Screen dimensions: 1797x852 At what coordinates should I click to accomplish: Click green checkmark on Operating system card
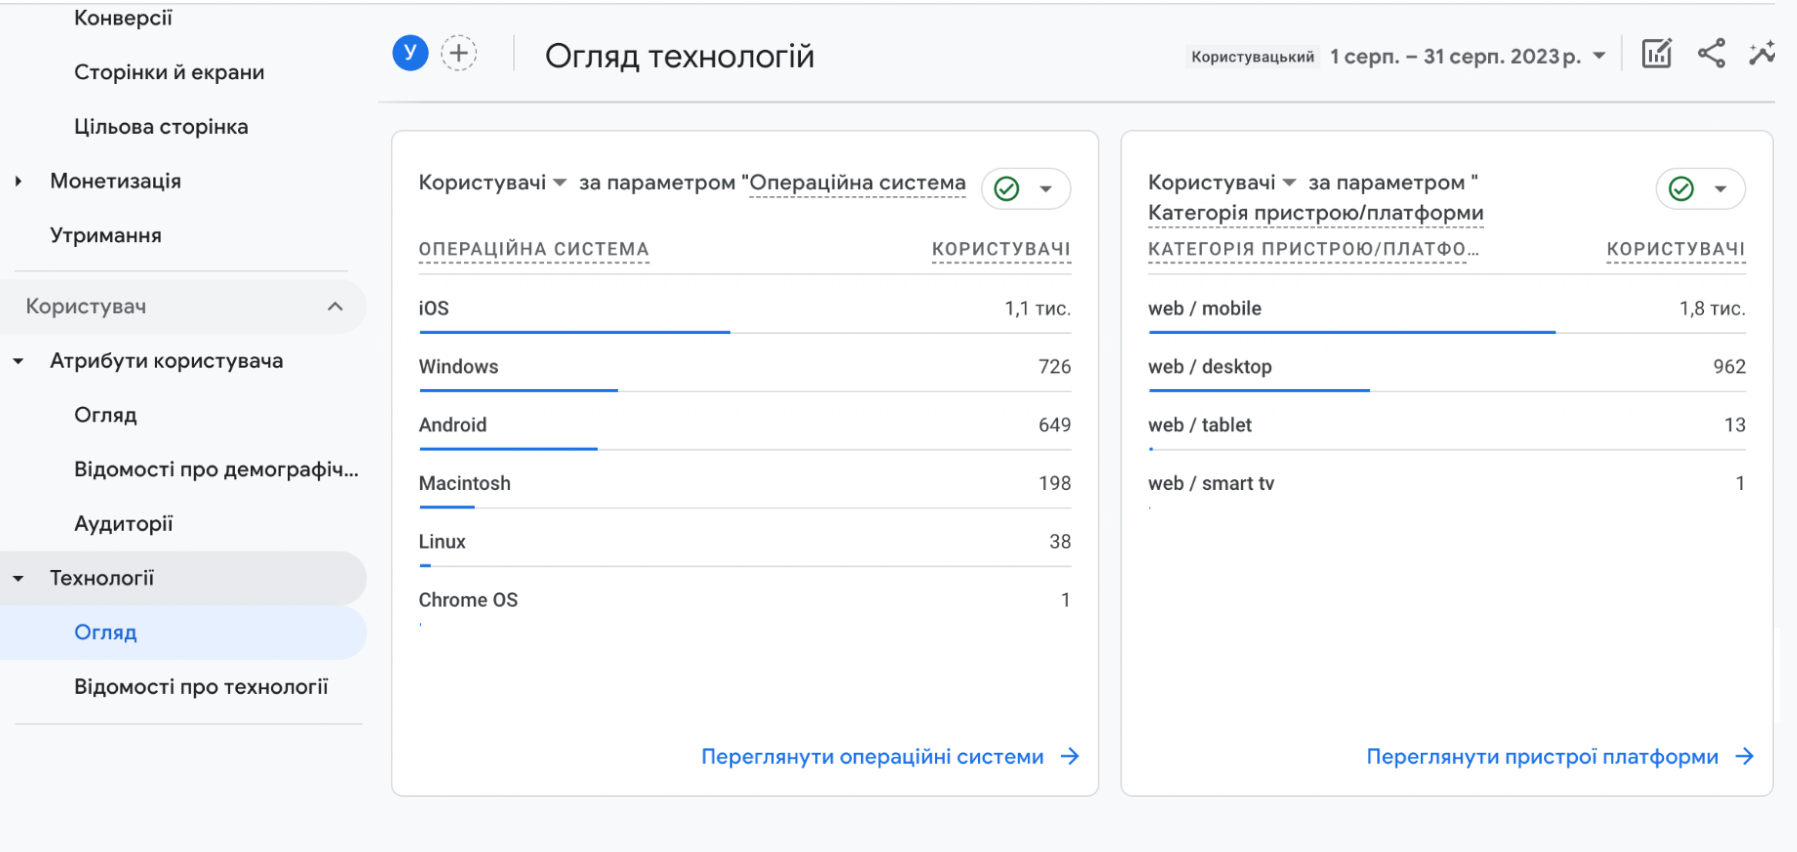[1007, 189]
